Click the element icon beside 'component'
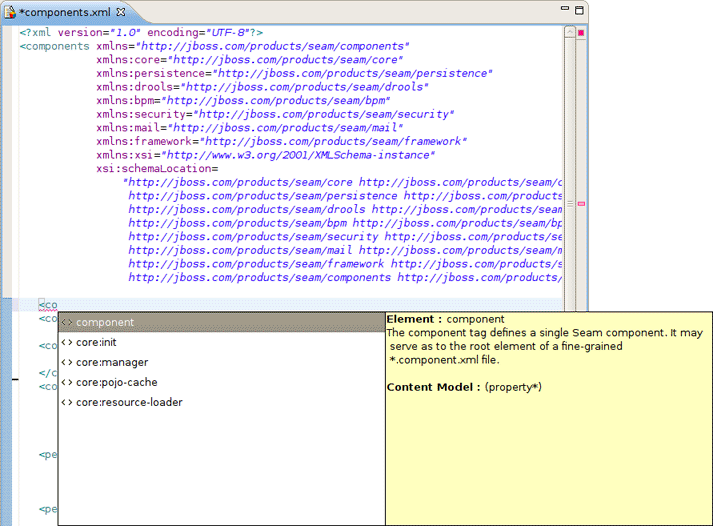 (x=67, y=323)
